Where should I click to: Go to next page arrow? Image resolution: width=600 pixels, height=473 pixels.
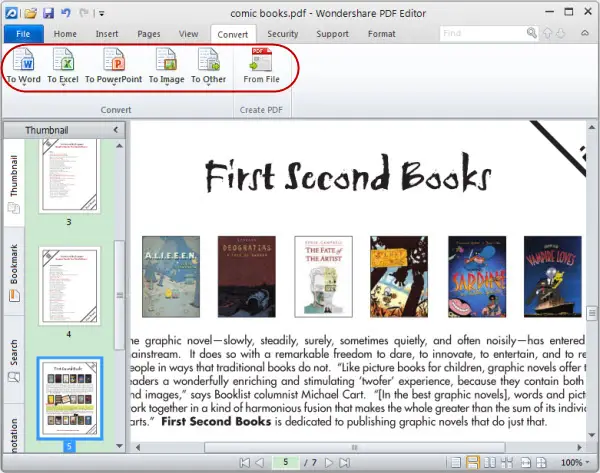tap(328, 463)
